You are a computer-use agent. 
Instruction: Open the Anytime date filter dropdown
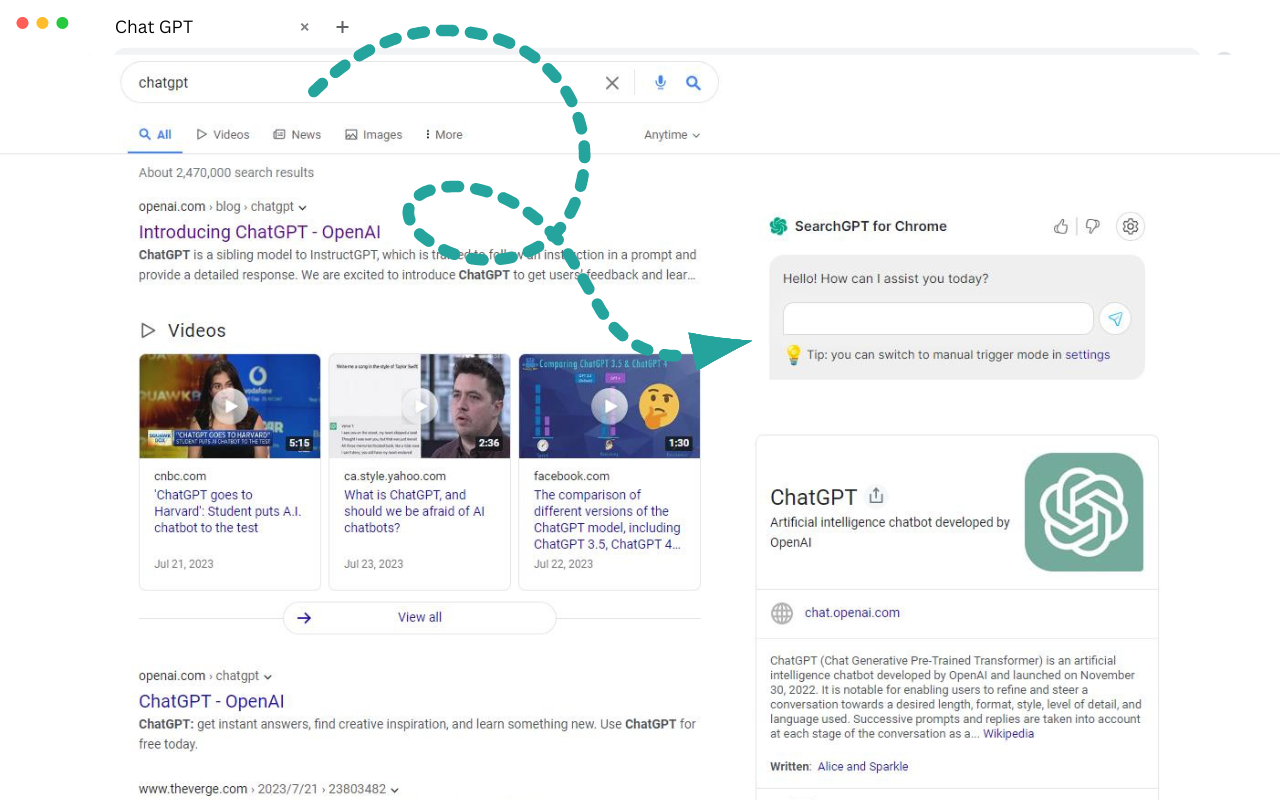pos(672,135)
